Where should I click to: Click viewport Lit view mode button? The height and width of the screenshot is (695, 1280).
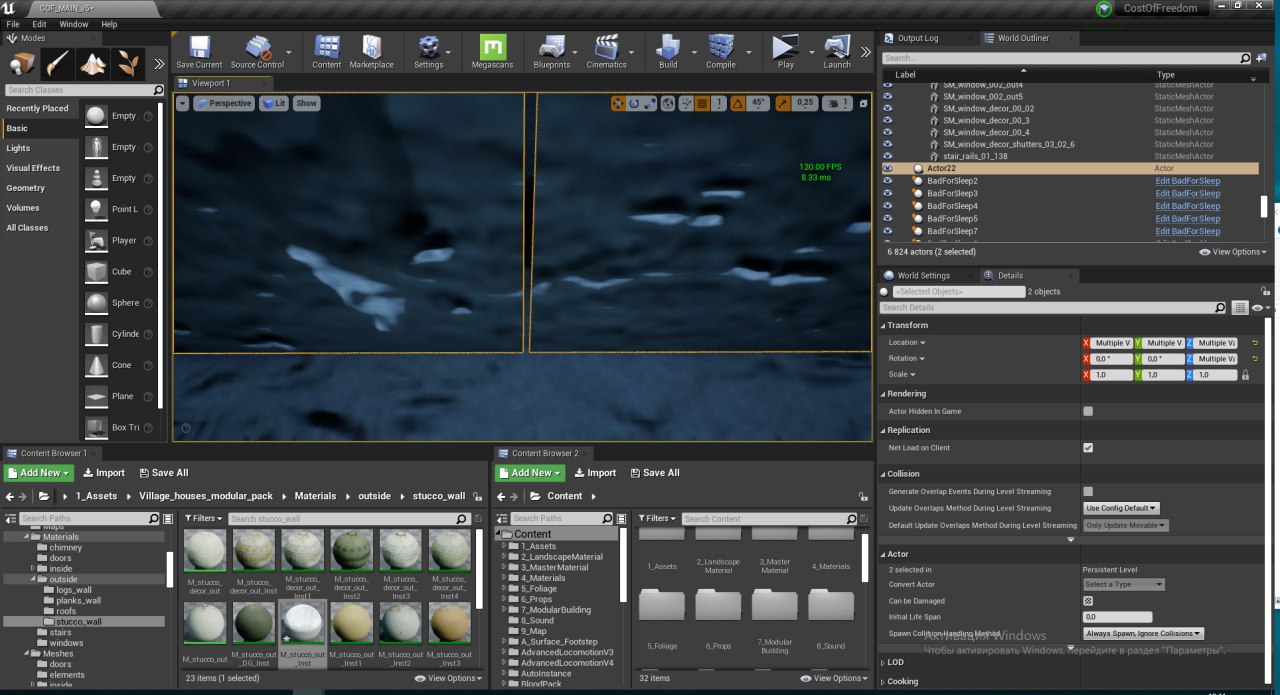pyautogui.click(x=273, y=103)
